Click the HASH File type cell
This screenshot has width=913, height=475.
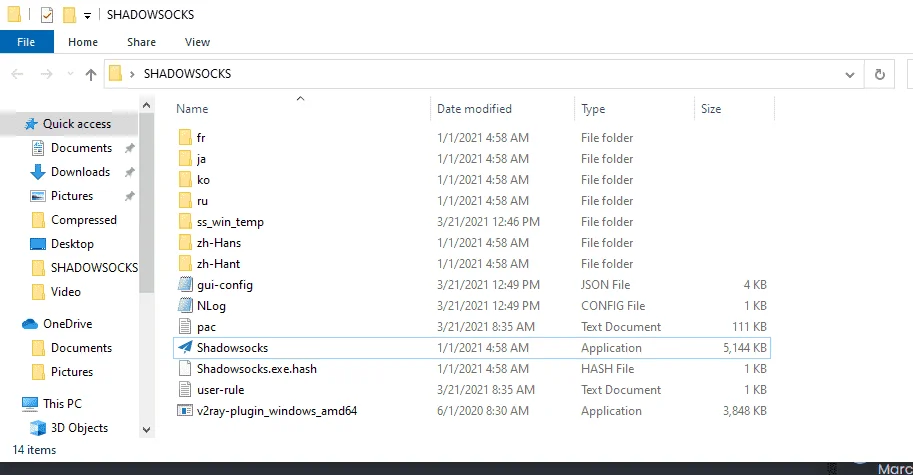coord(607,369)
